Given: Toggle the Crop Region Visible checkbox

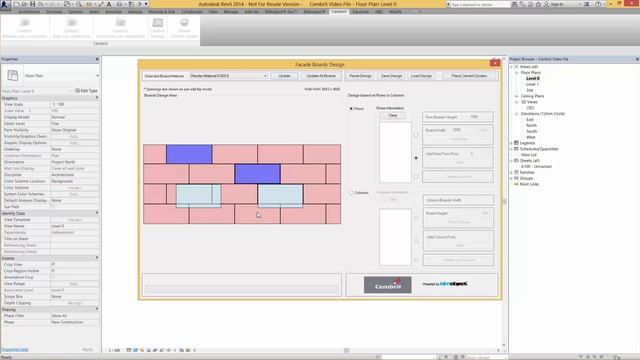Looking at the screenshot, I should tap(53, 271).
